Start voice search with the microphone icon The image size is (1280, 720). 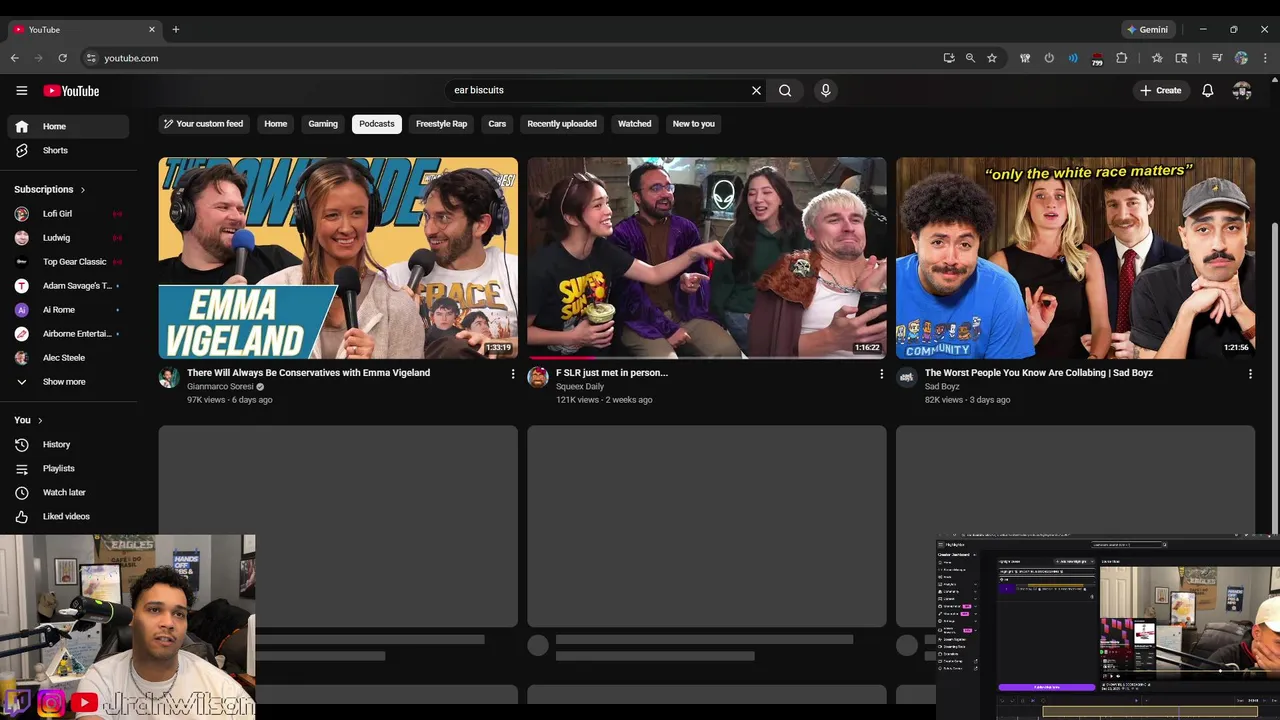(825, 90)
